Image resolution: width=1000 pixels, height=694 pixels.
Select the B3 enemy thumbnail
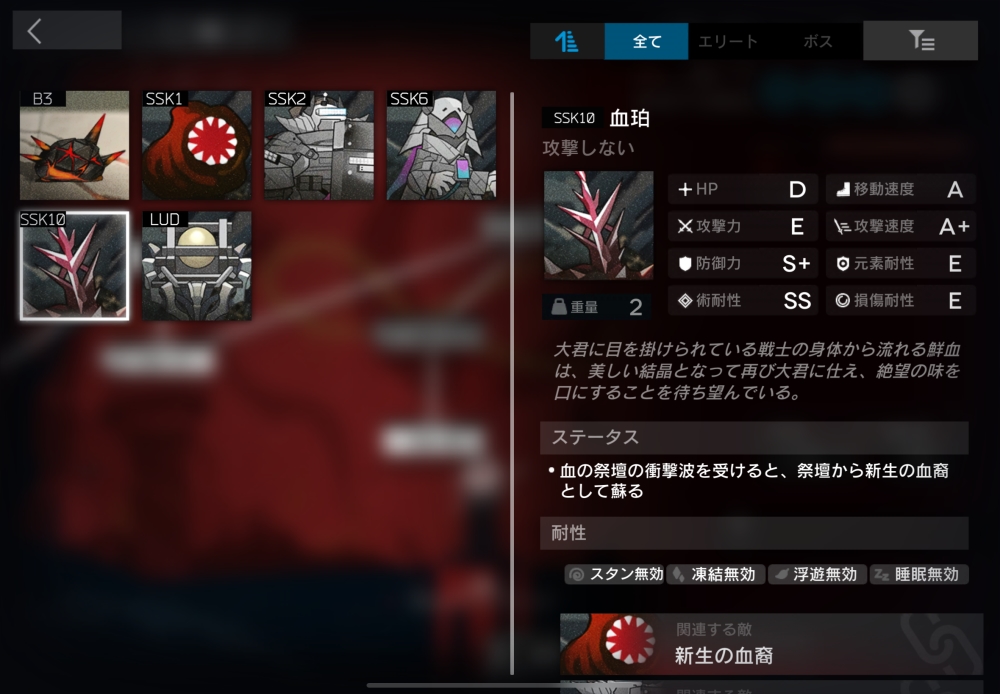74,145
